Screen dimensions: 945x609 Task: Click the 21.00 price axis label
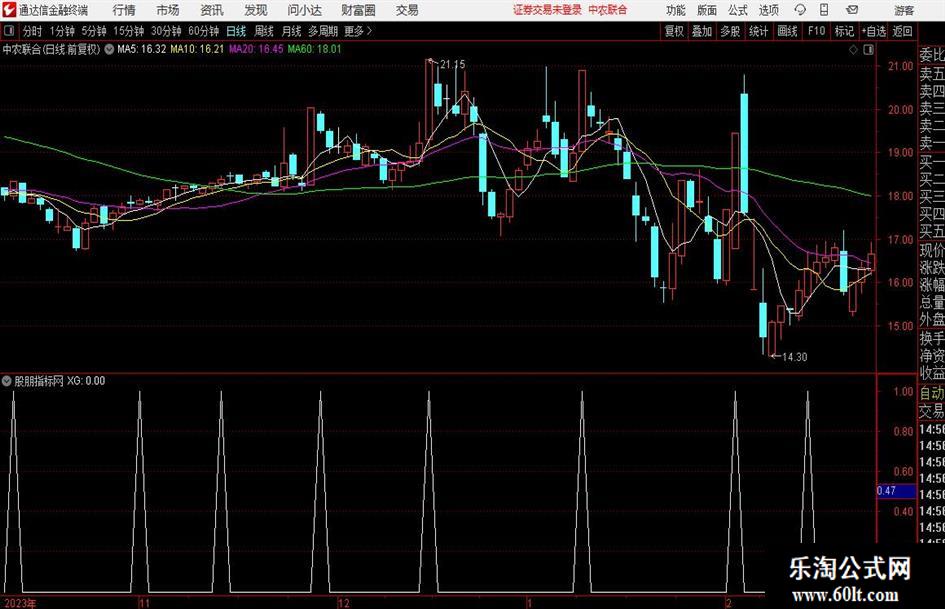point(901,66)
